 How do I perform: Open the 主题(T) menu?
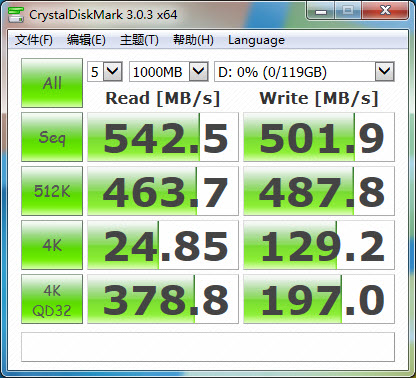pos(139,40)
